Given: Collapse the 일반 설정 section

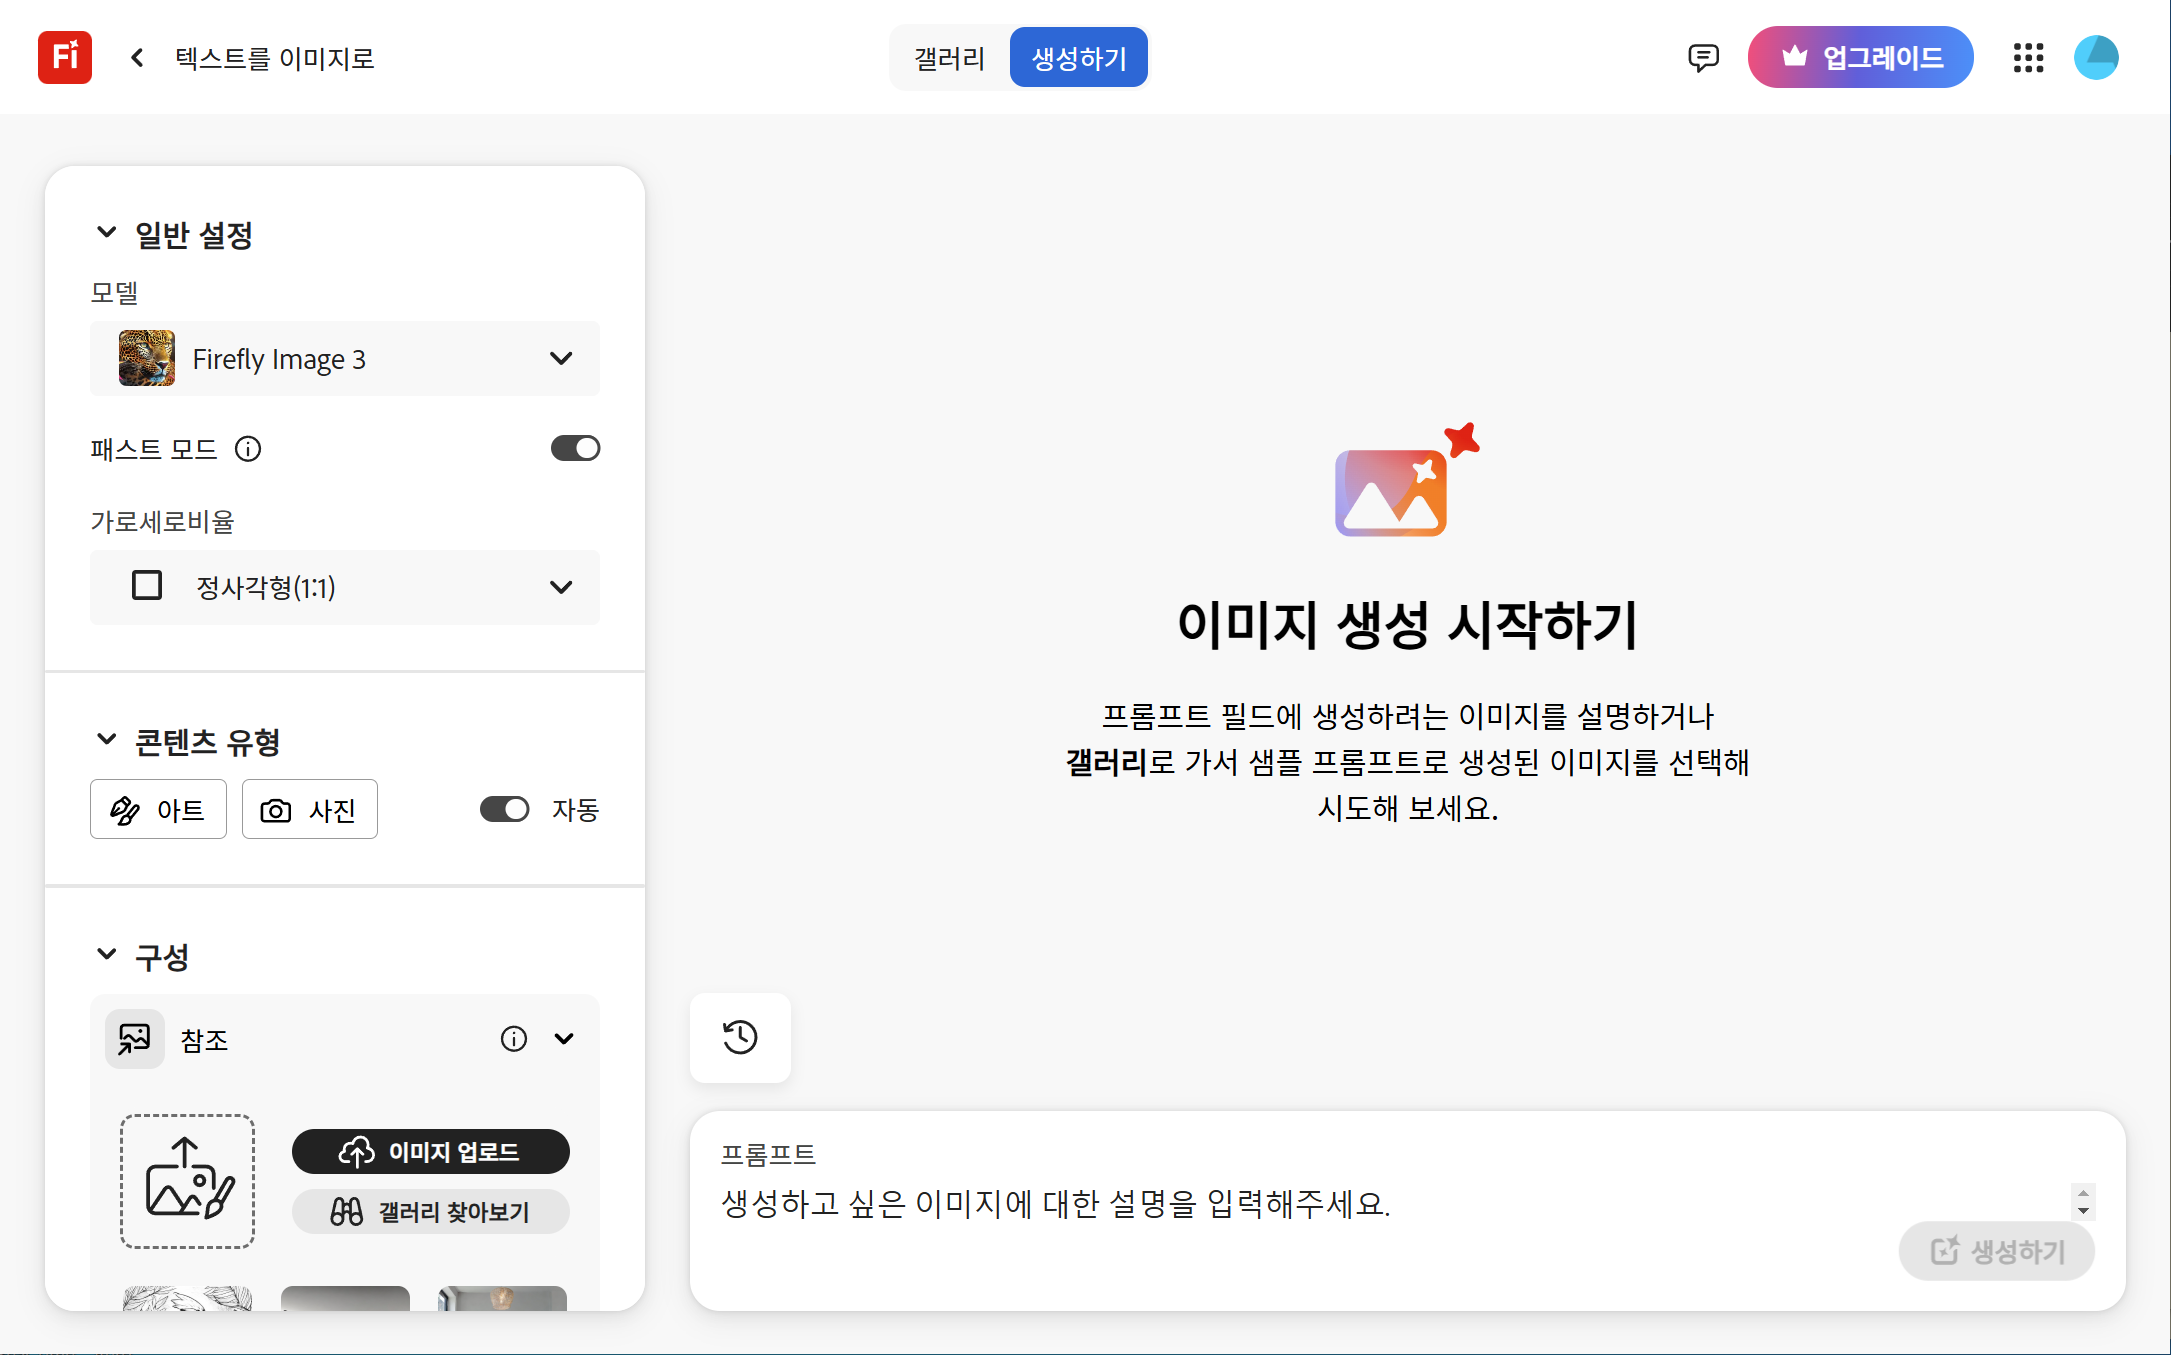Looking at the screenshot, I should pyautogui.click(x=107, y=233).
